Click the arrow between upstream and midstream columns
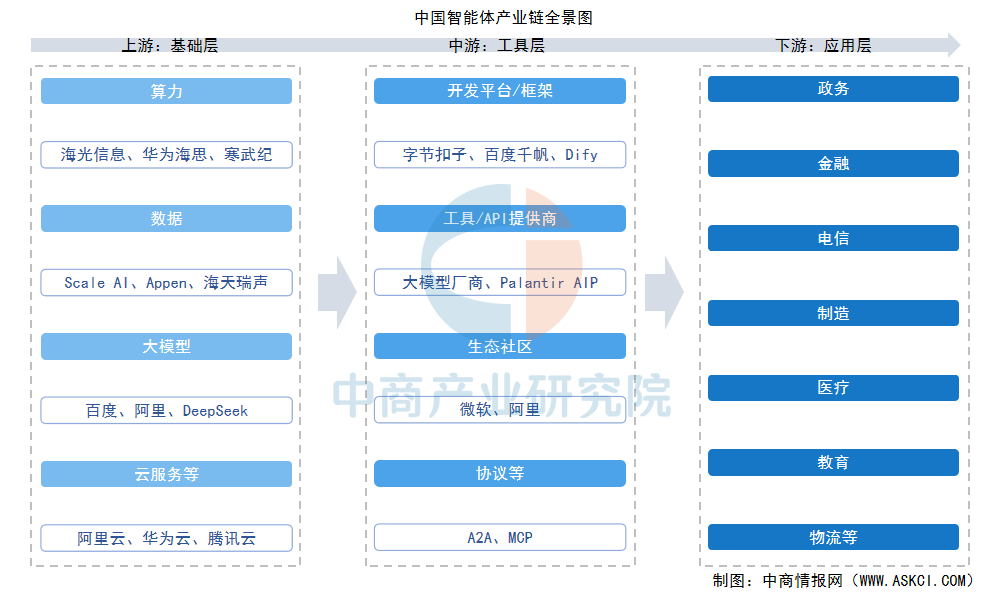Image resolution: width=1004 pixels, height=601 pixels. coord(337,292)
